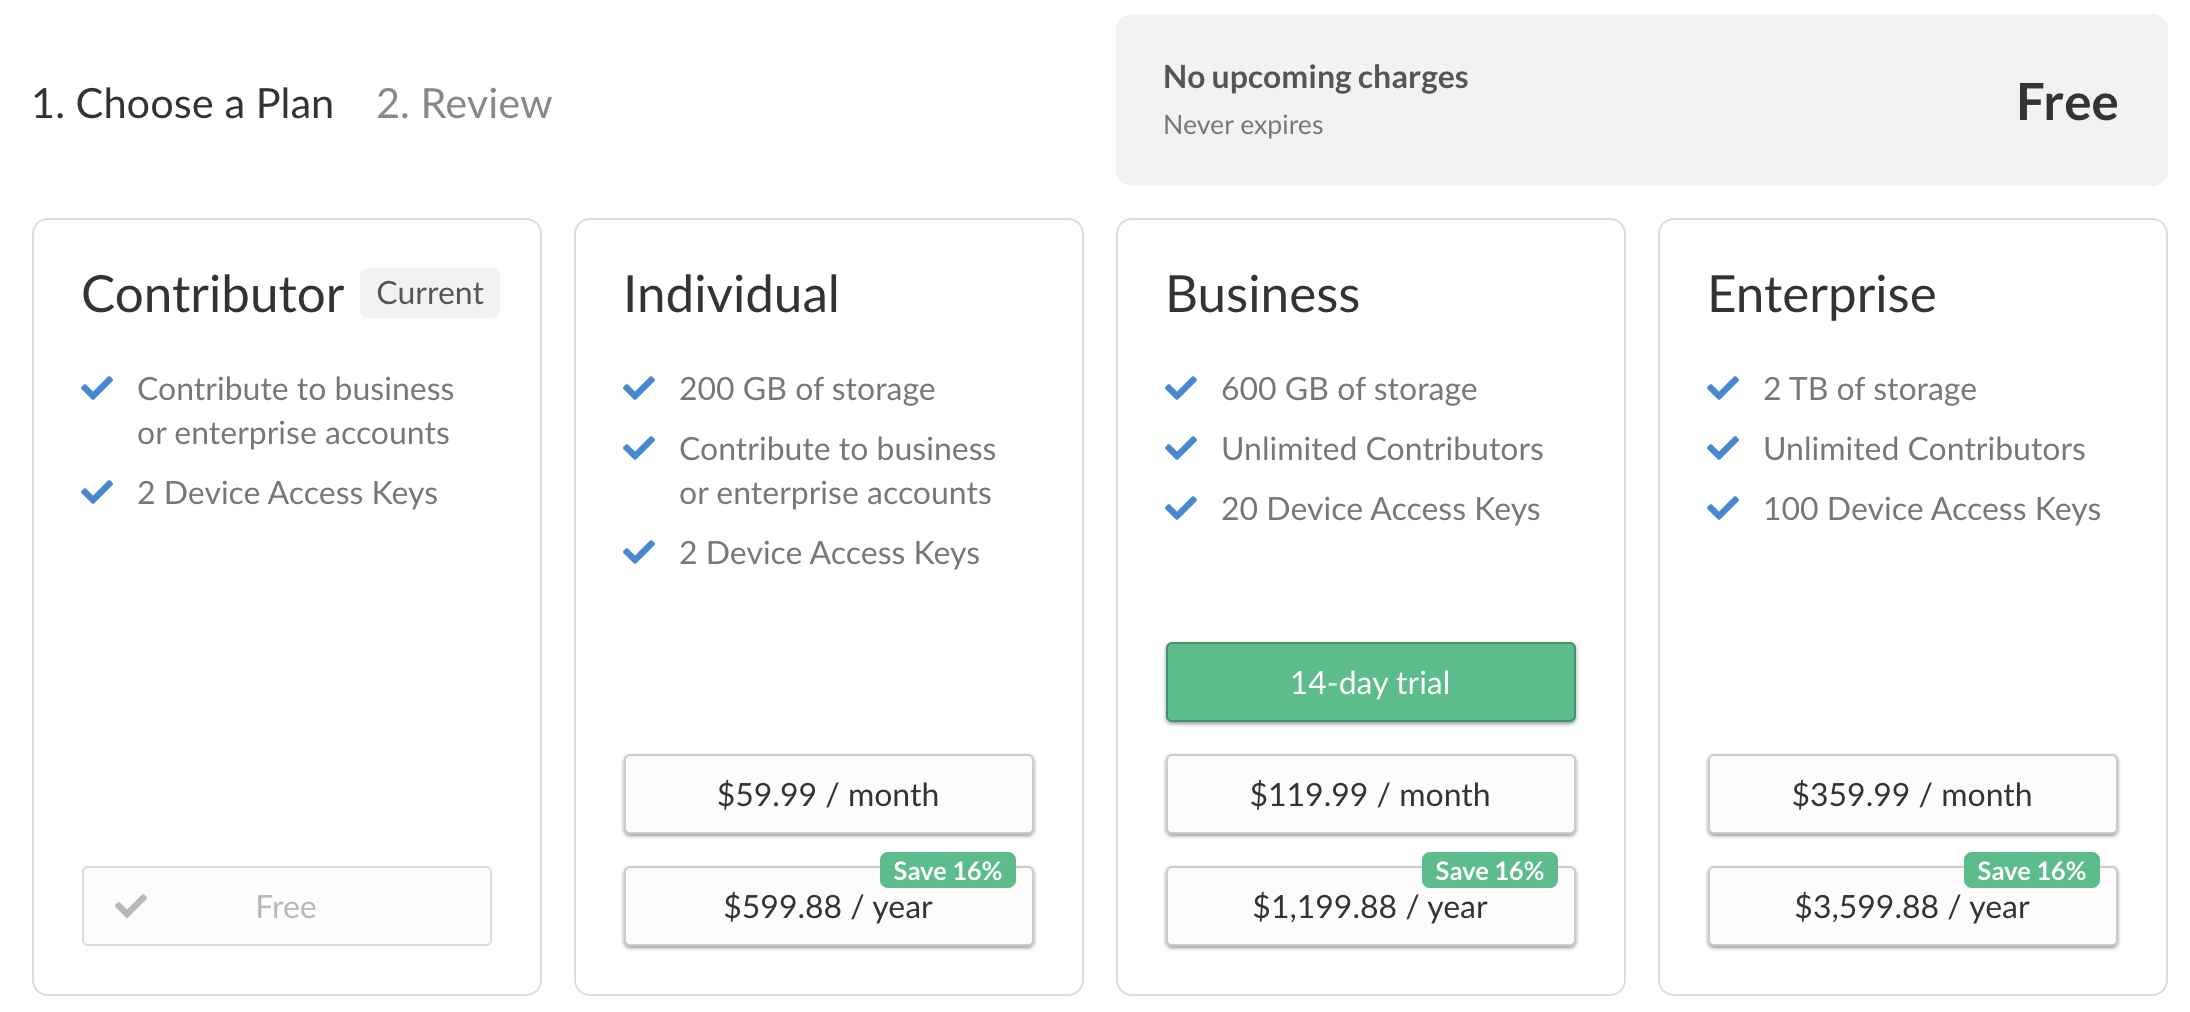Image resolution: width=2190 pixels, height=1012 pixels.
Task: Start the Business 14-day trial
Action: tap(1370, 682)
